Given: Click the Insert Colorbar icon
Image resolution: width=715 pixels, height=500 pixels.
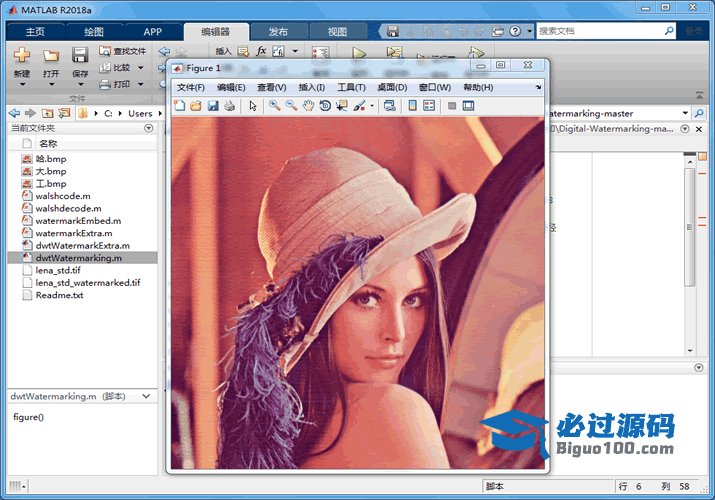Looking at the screenshot, I should coord(413,106).
